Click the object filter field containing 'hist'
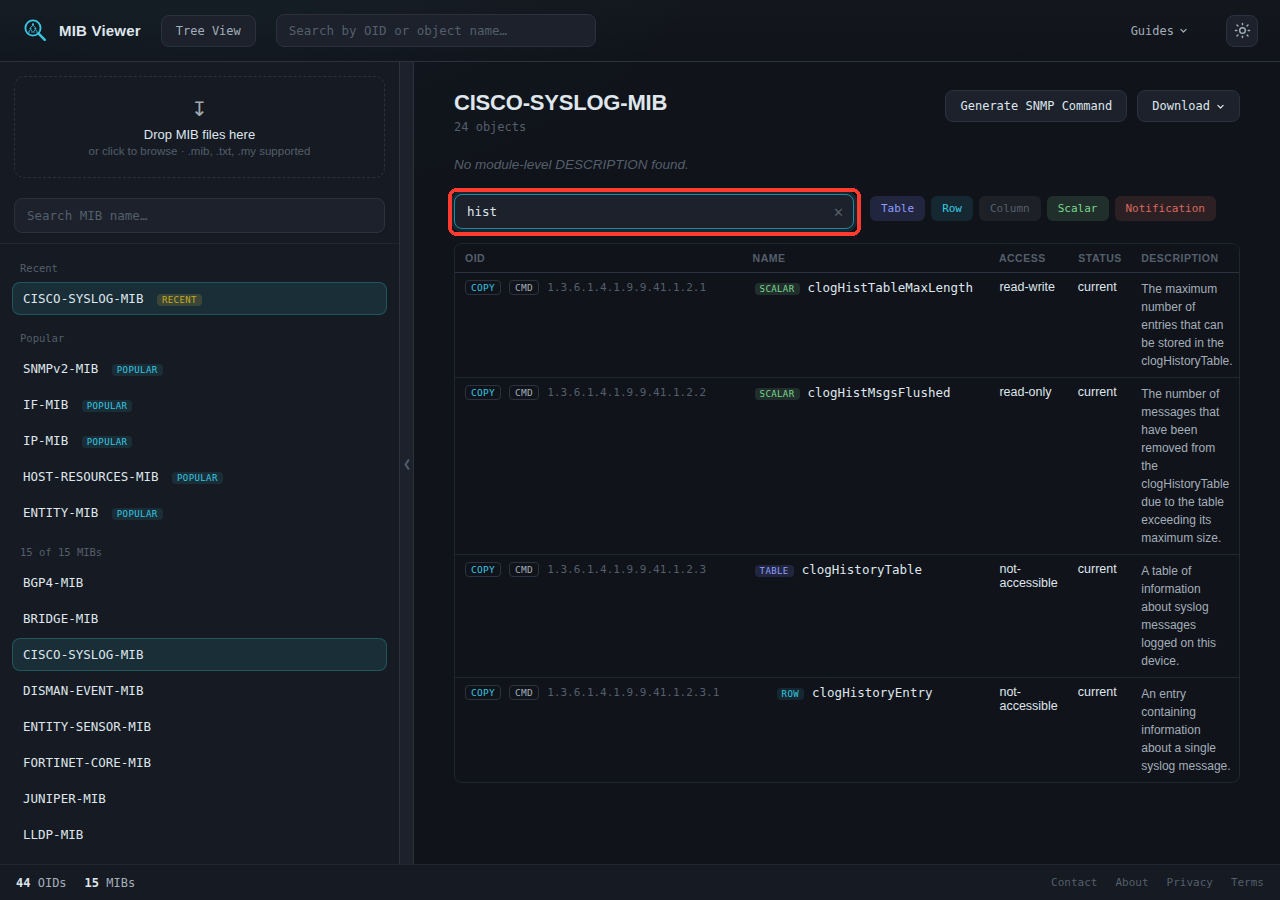Screen dimensions: 1280x900 coord(654,212)
